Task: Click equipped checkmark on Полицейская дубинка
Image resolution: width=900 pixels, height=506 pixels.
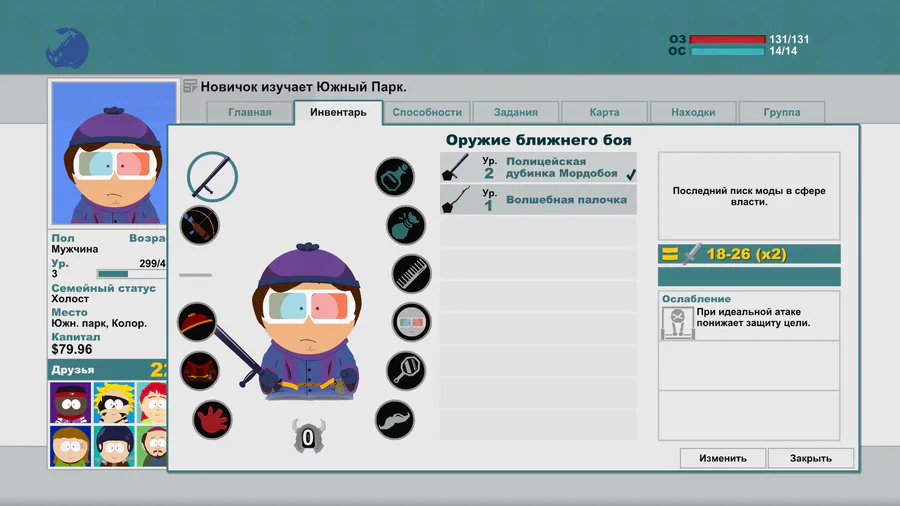Action: pos(631,175)
